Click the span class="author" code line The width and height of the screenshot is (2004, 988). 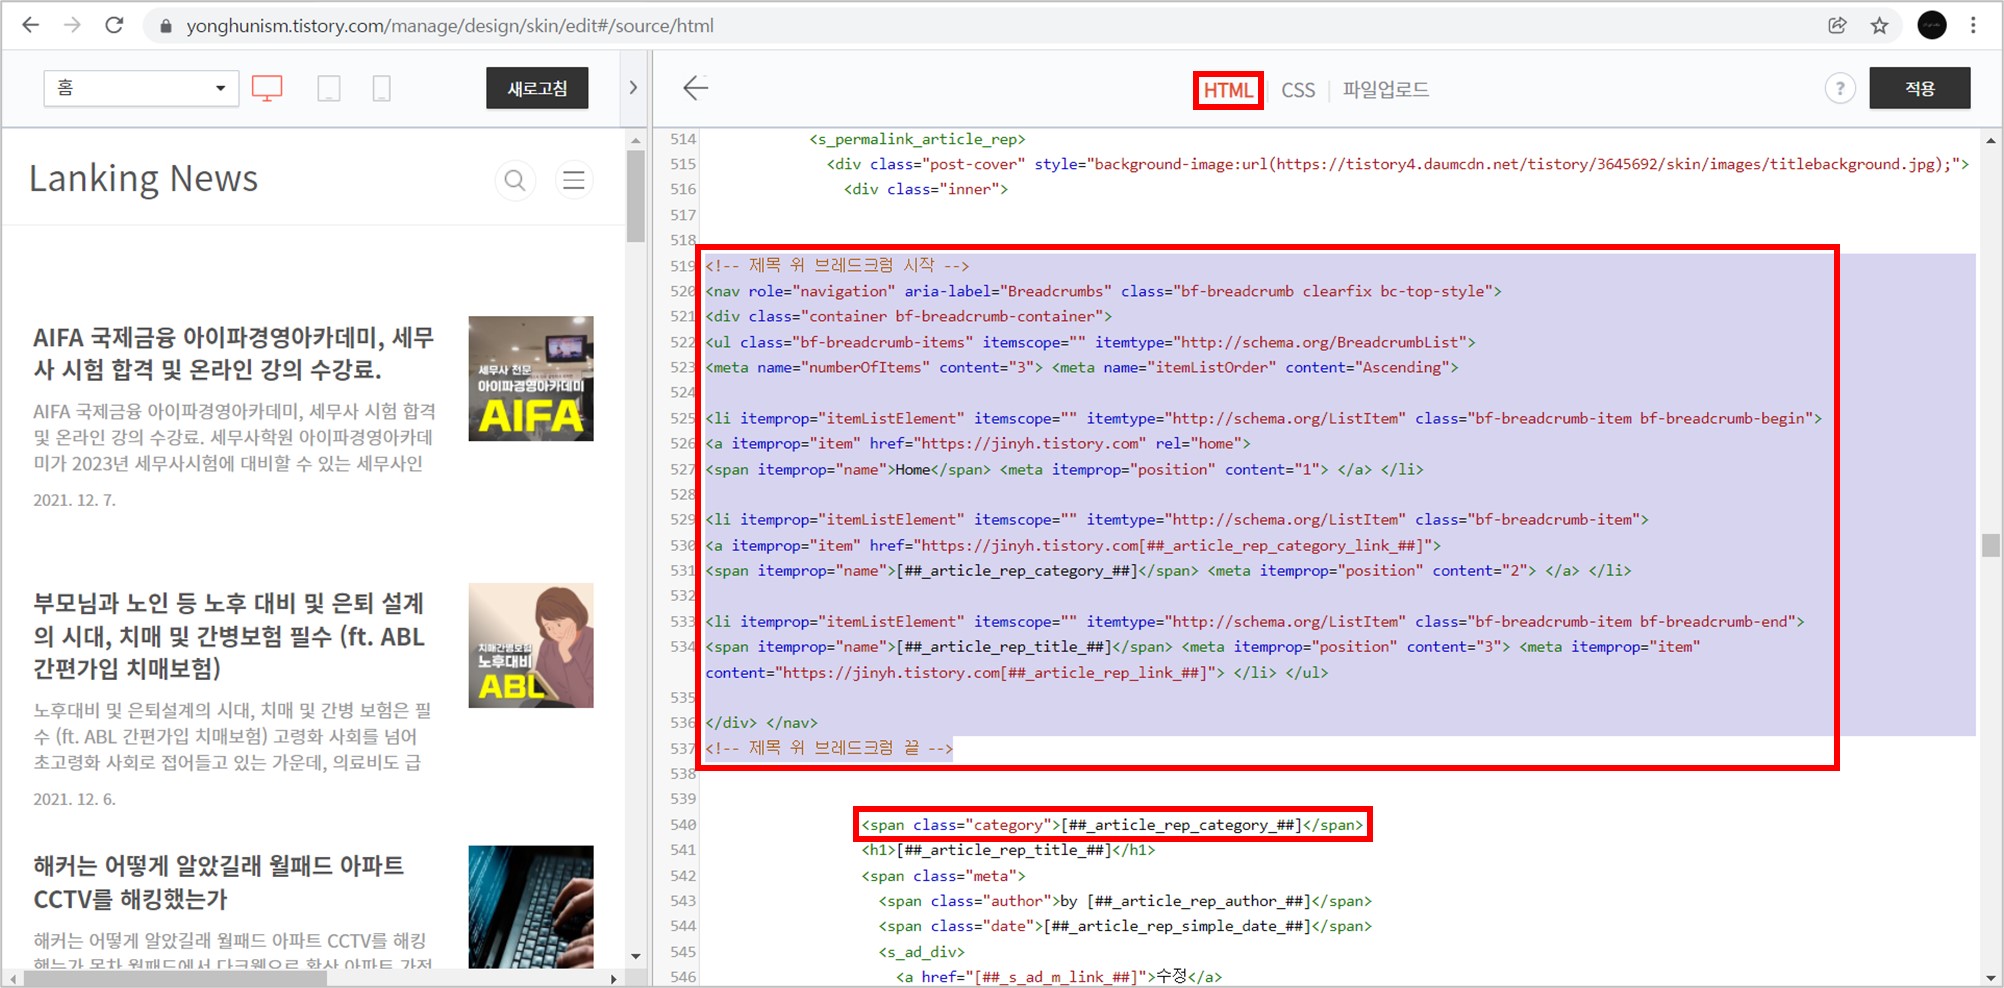point(1125,901)
